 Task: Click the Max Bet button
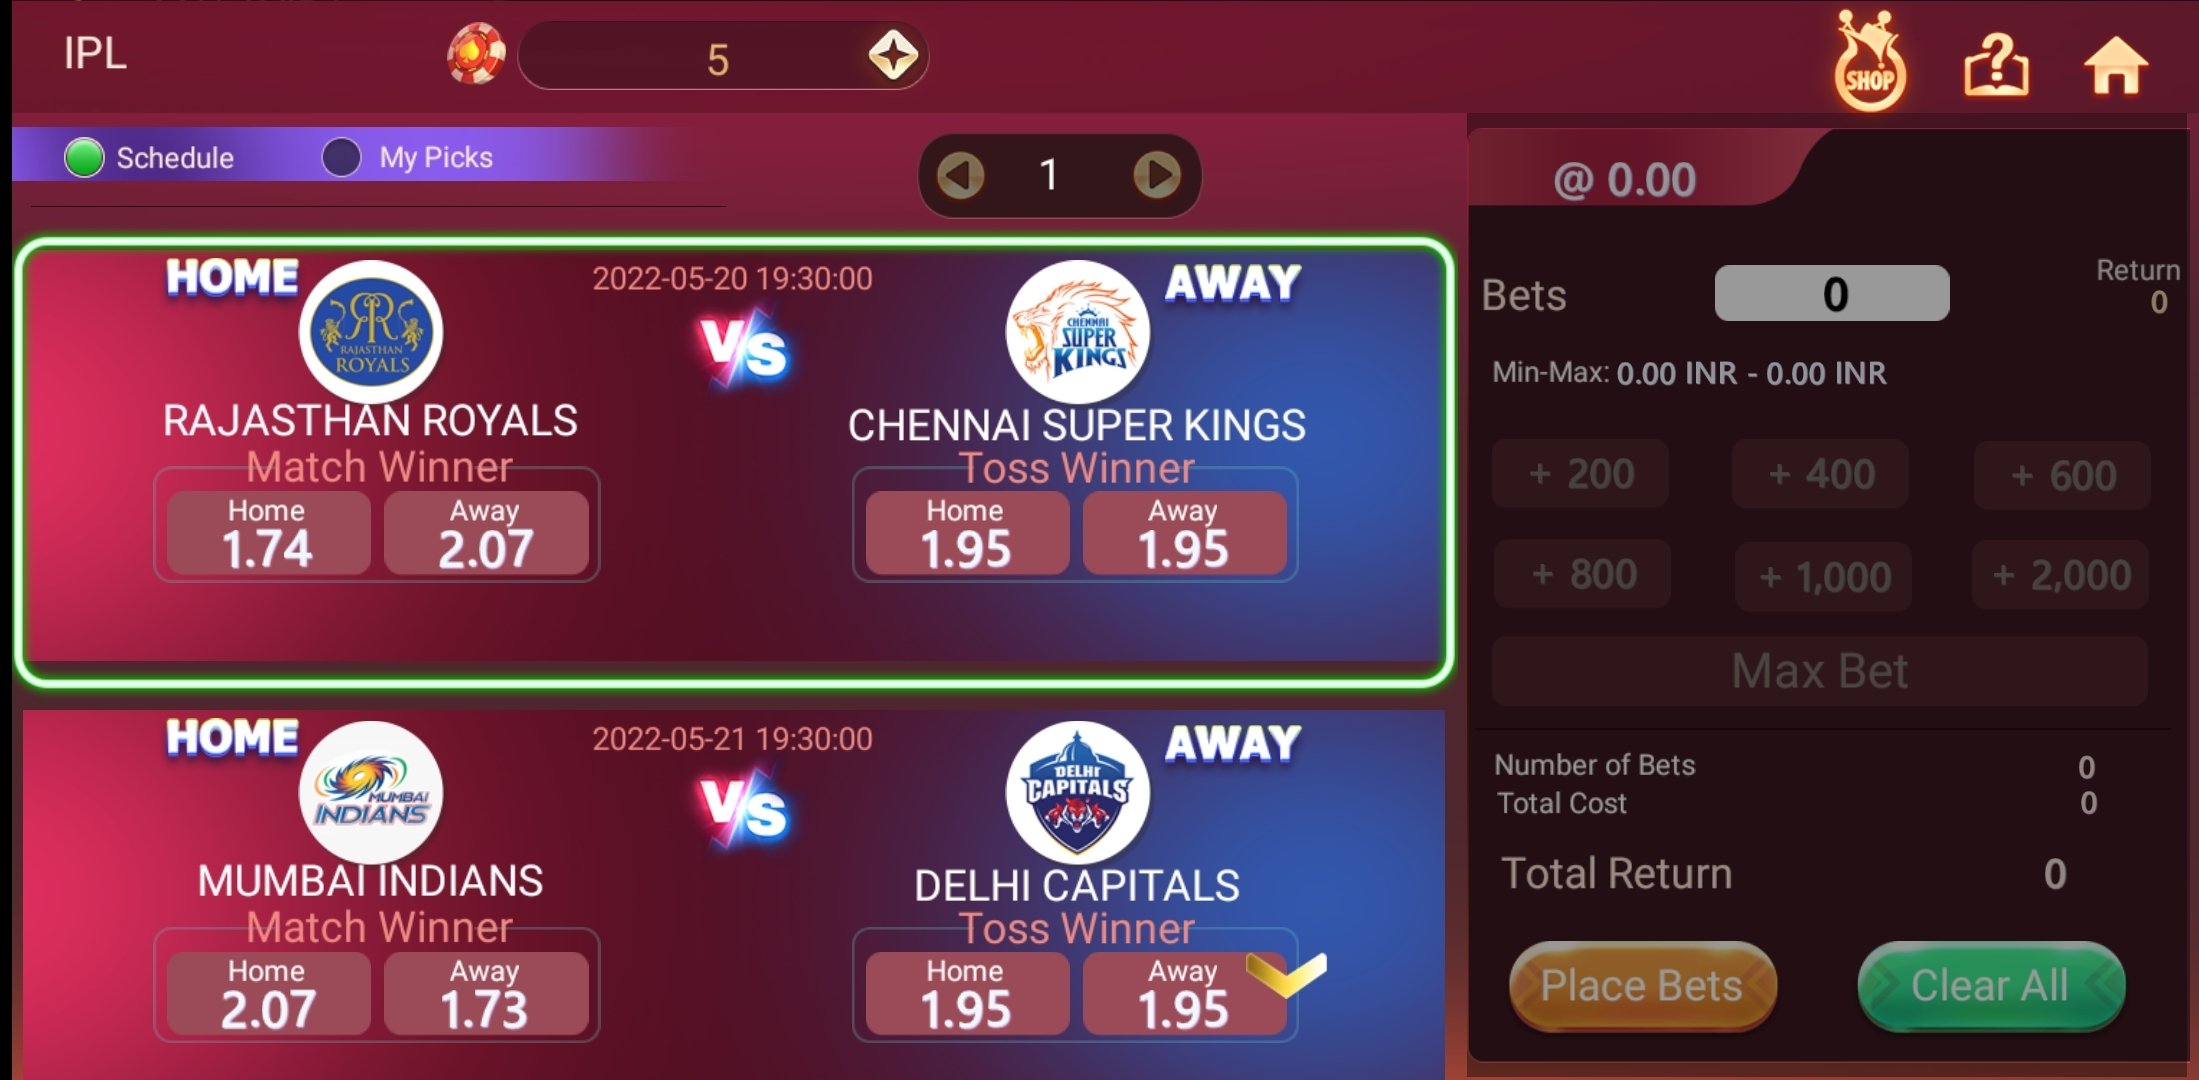pyautogui.click(x=1819, y=671)
